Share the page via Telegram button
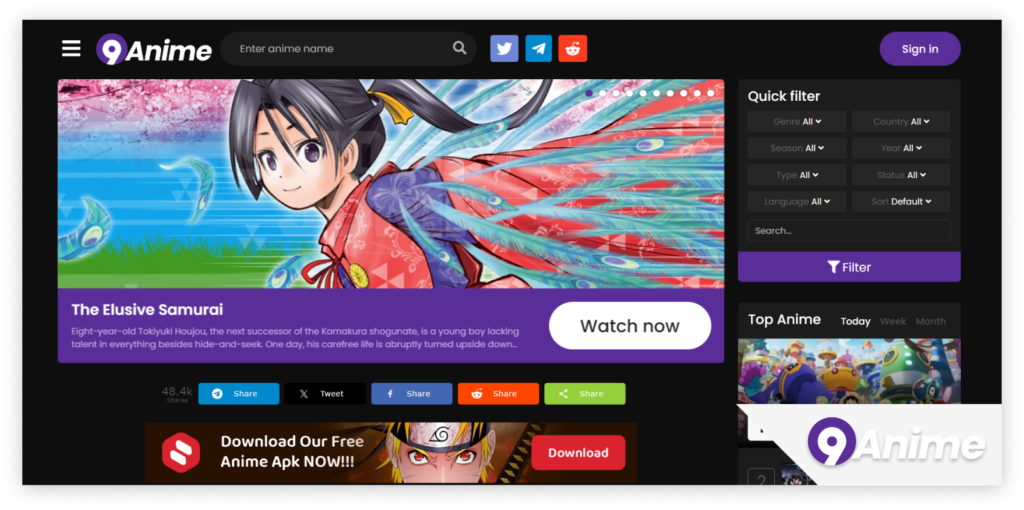Screen dimensions: 1024x510 [x=239, y=394]
